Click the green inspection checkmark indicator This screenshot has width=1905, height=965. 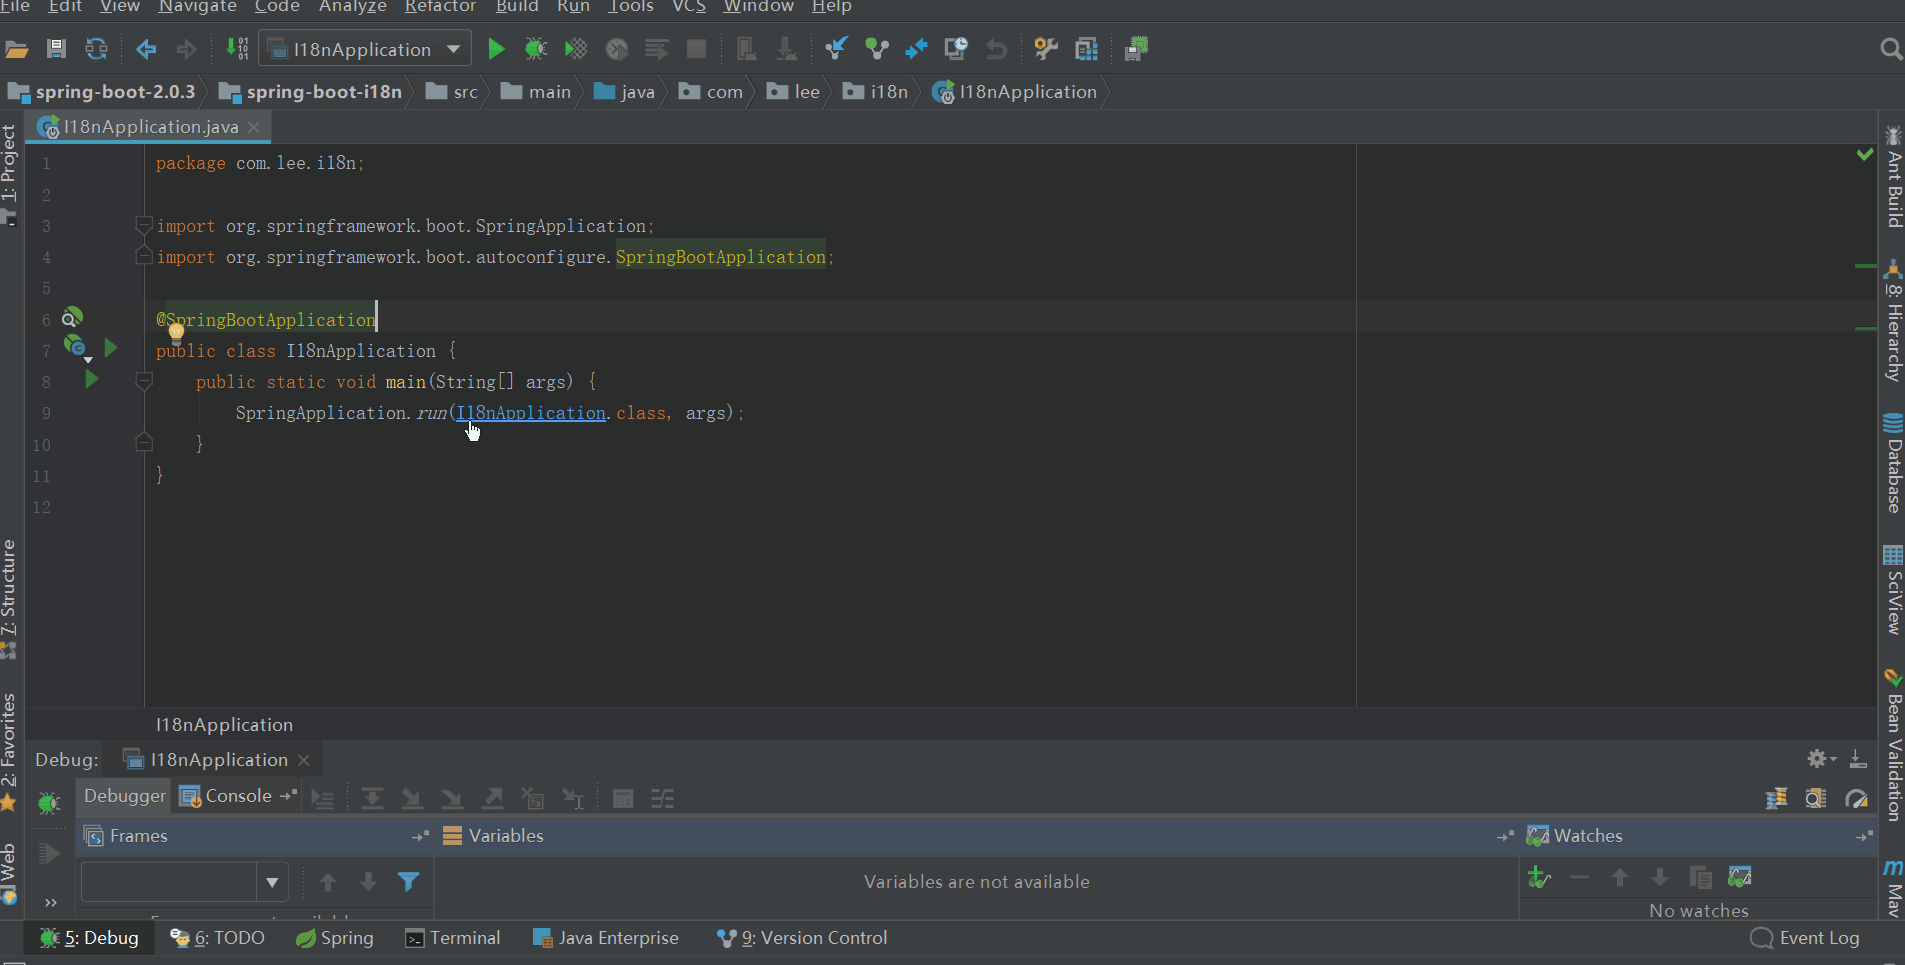point(1865,155)
